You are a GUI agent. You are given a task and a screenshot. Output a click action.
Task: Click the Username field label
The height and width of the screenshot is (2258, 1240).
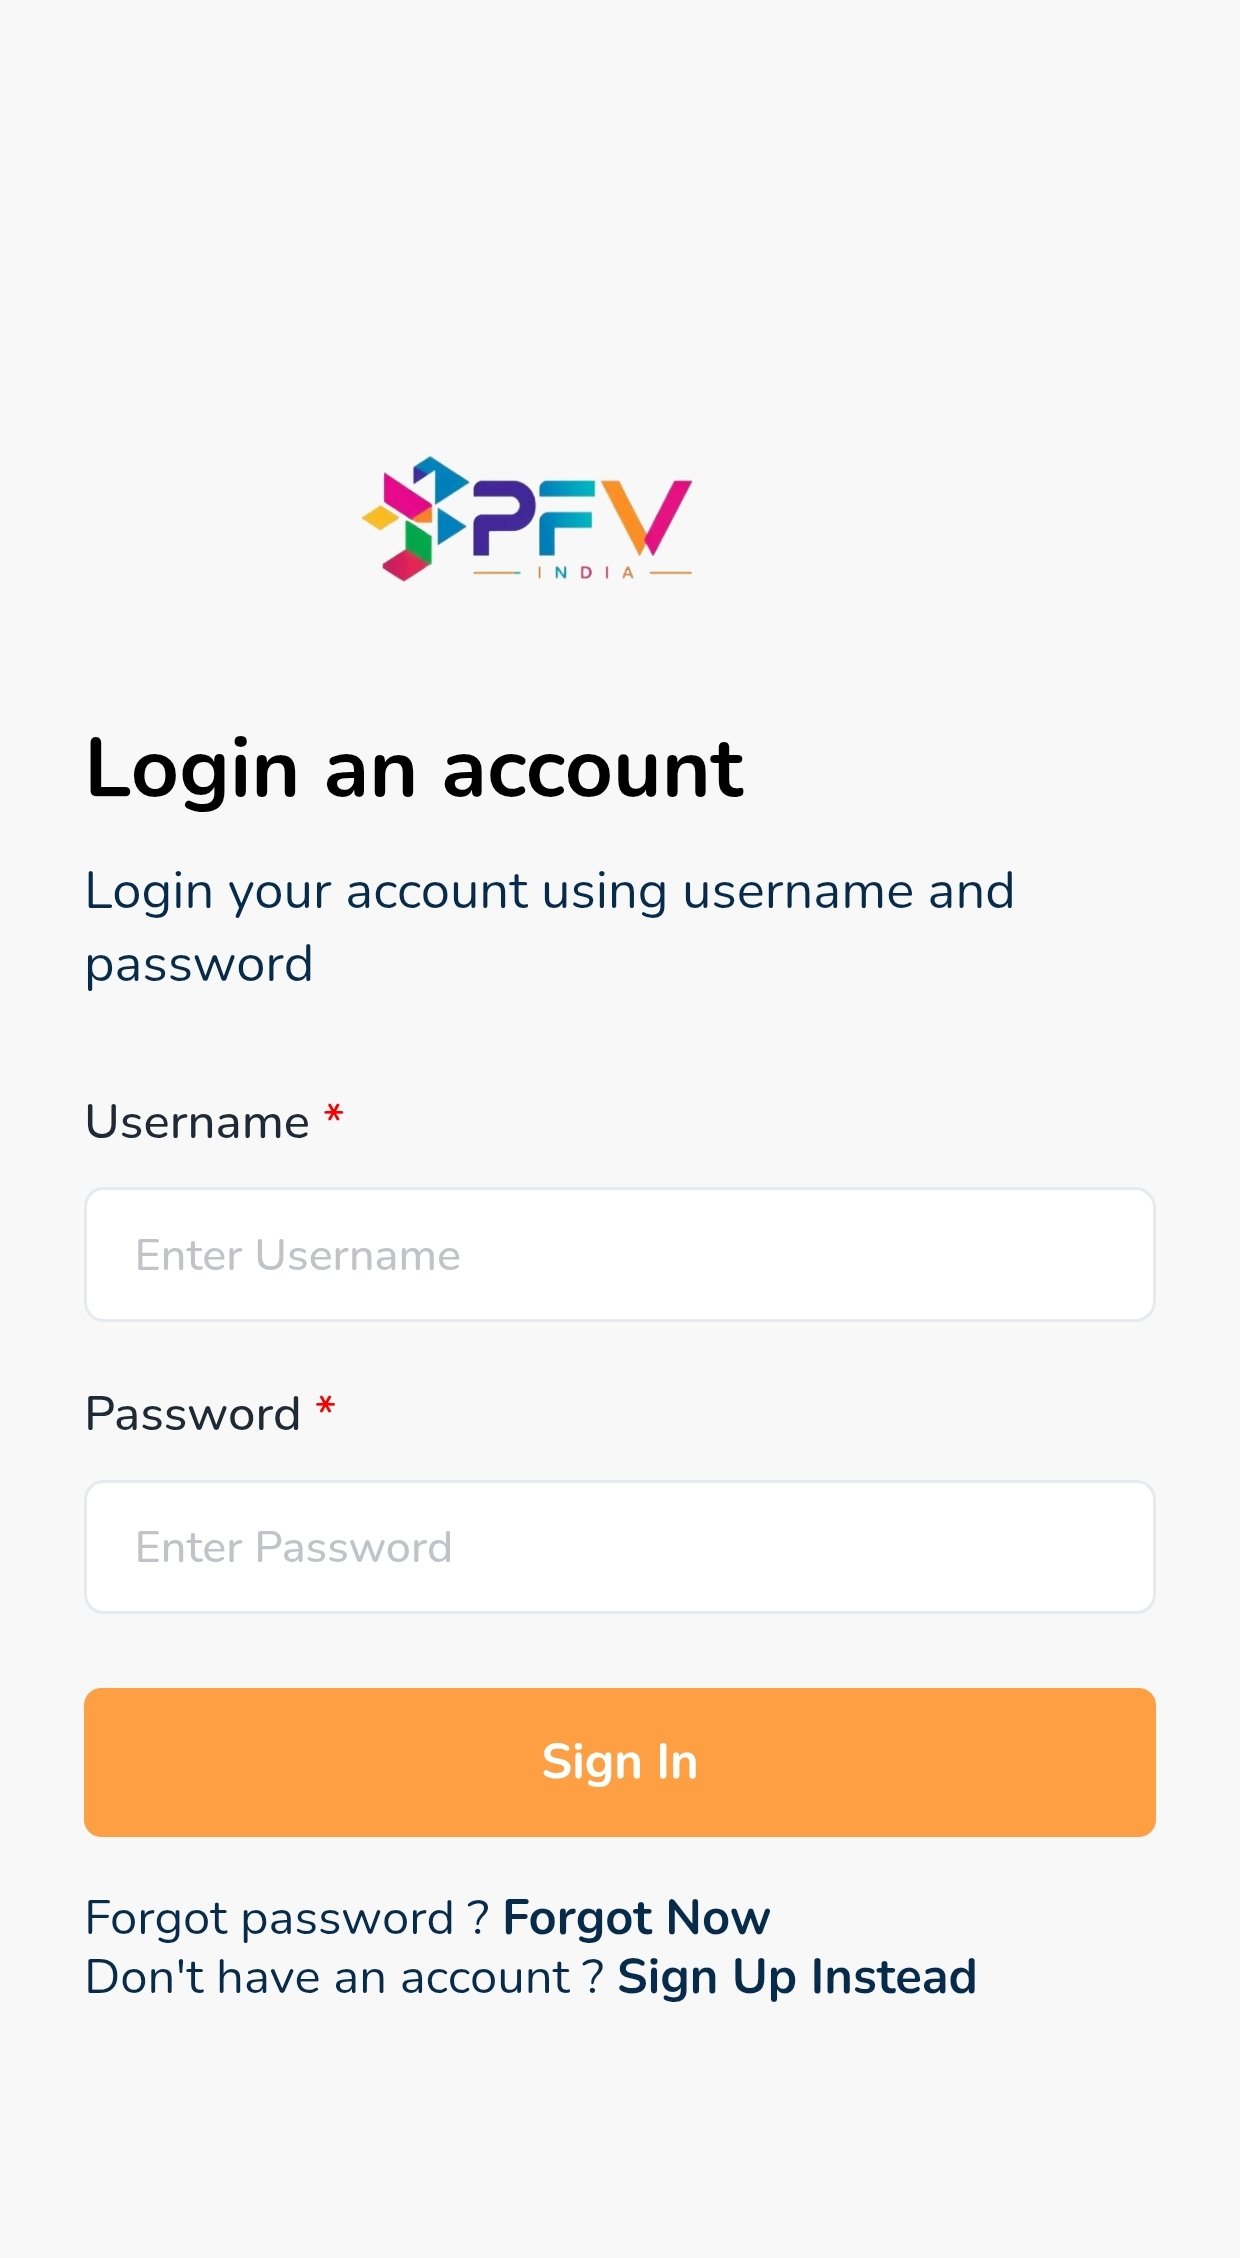point(198,1122)
